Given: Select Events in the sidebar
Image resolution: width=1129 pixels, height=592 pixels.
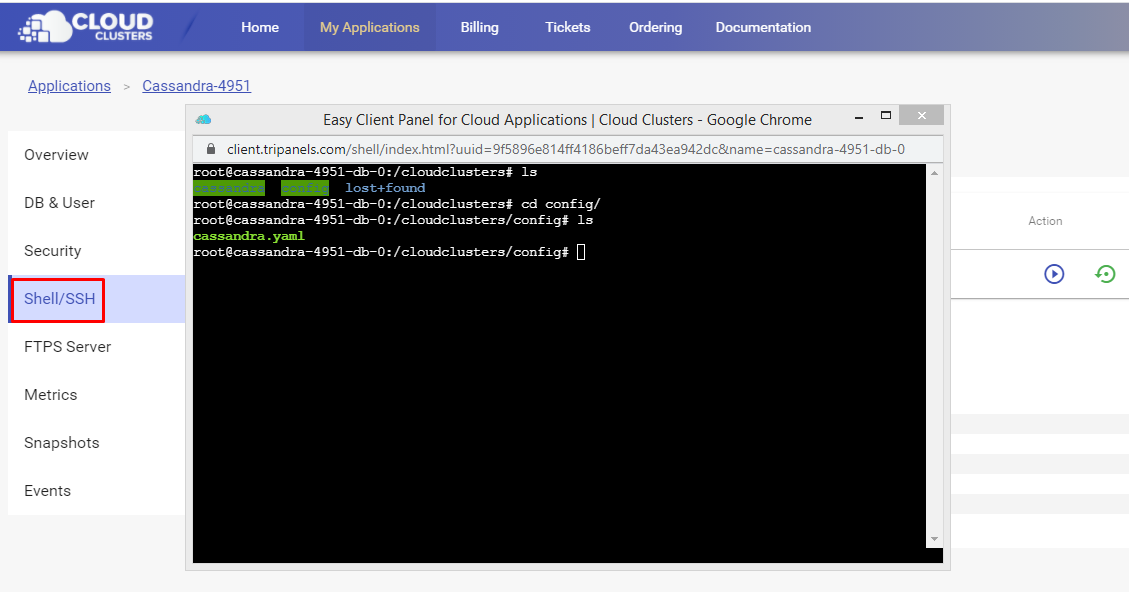Looking at the screenshot, I should 96,490.
